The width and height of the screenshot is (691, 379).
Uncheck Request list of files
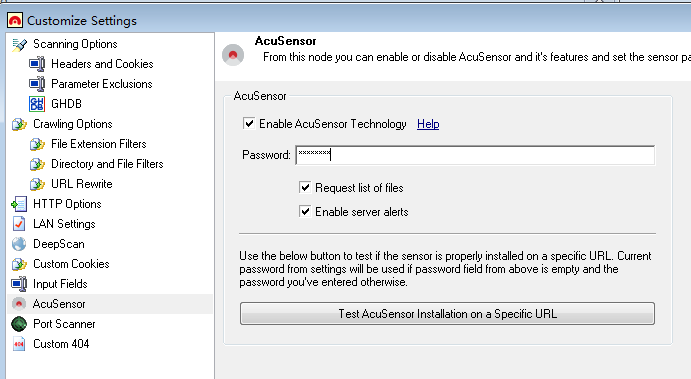[x=305, y=188]
